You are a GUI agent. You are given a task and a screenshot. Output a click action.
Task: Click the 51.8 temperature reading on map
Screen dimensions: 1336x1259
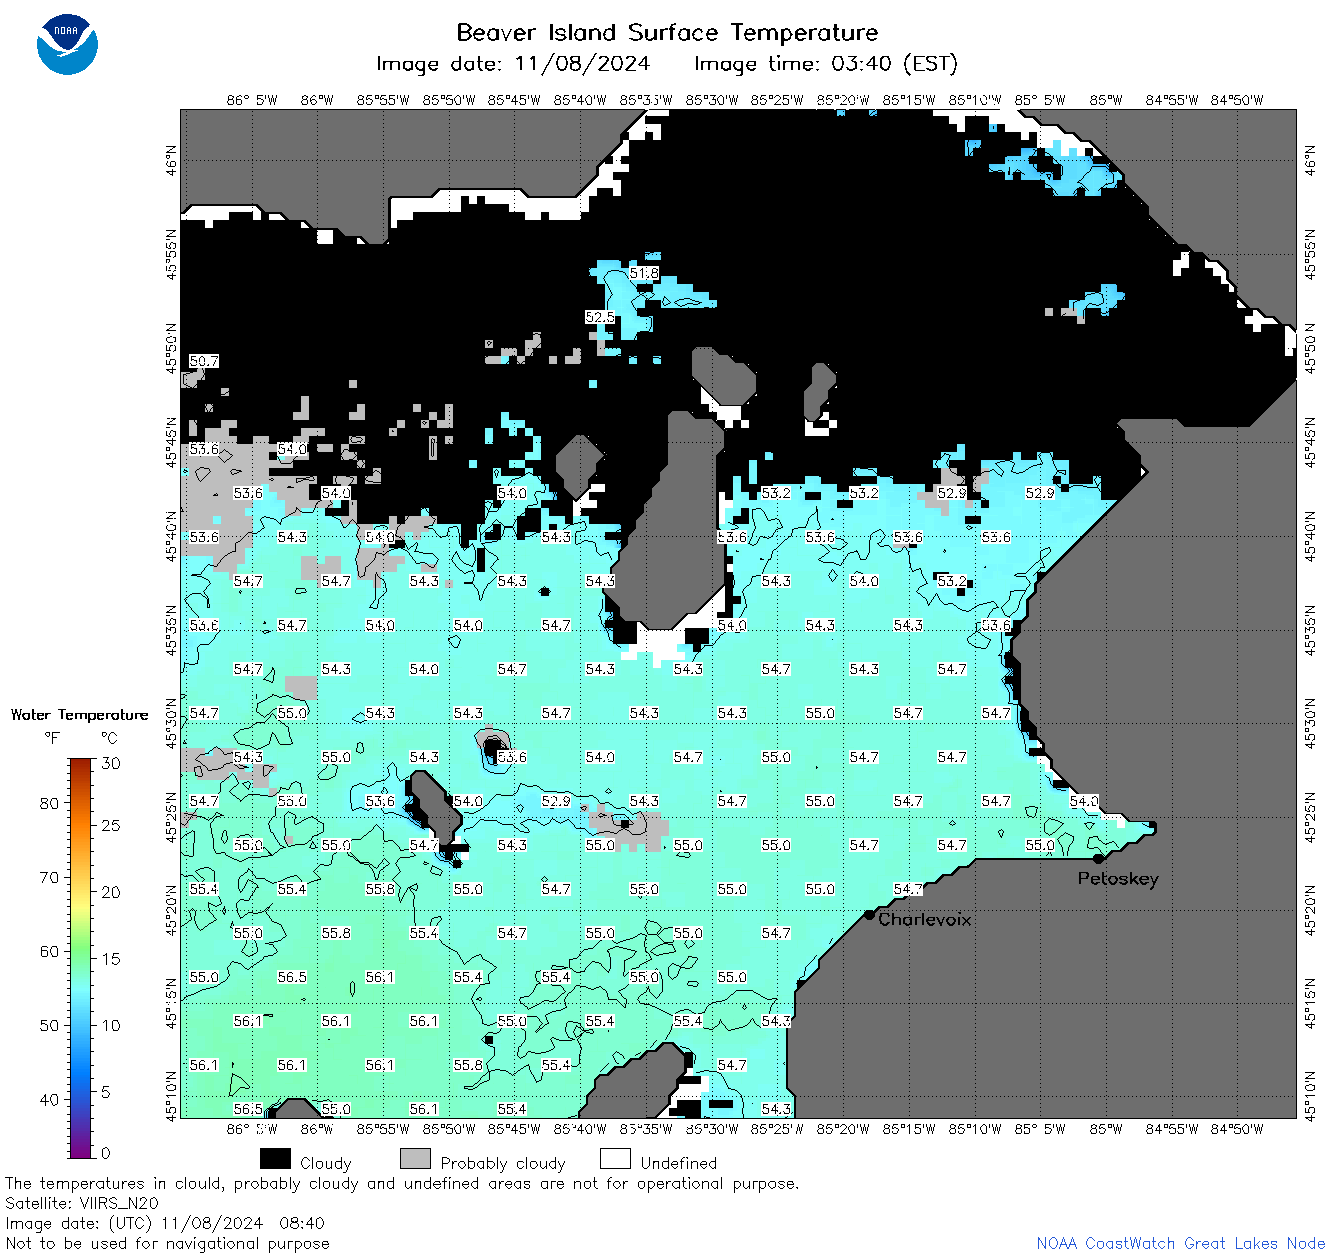click(644, 273)
